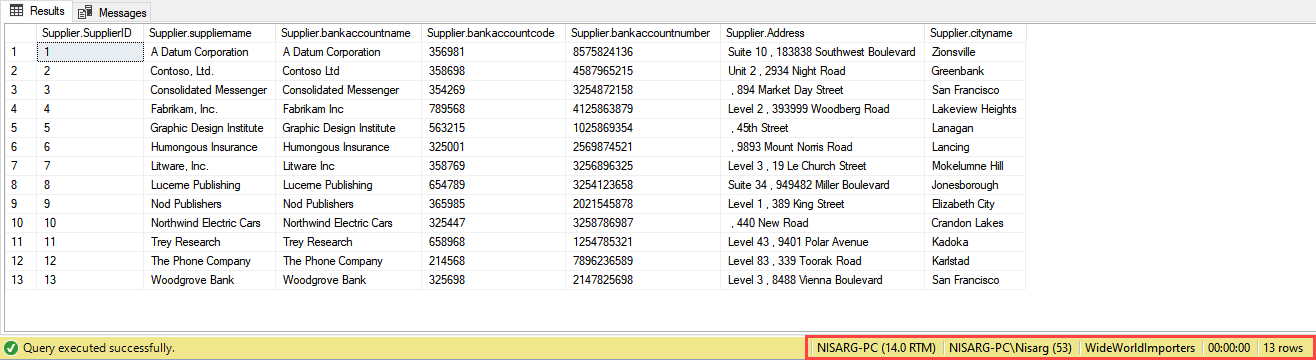Click the 00:00:00 elapsed time status
Screen dimensions: 1316x360
pyautogui.click(x=1229, y=348)
